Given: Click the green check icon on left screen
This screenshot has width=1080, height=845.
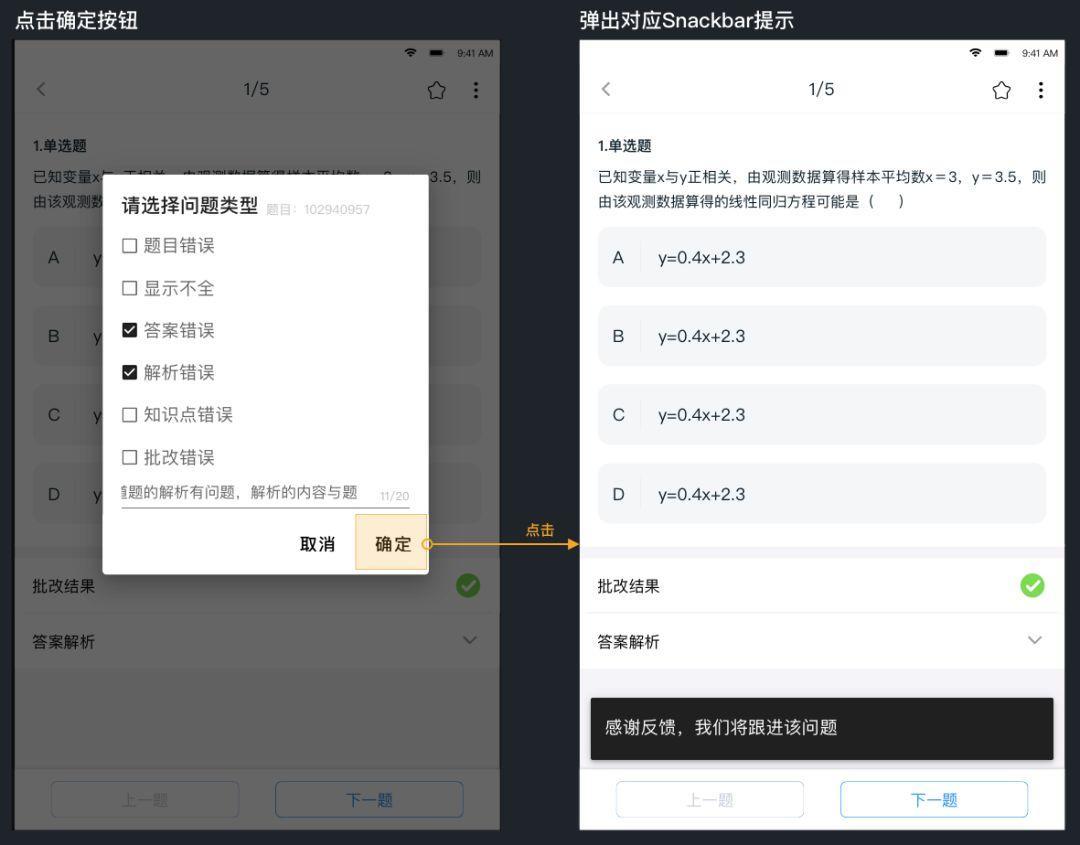Looking at the screenshot, I should [x=467, y=586].
